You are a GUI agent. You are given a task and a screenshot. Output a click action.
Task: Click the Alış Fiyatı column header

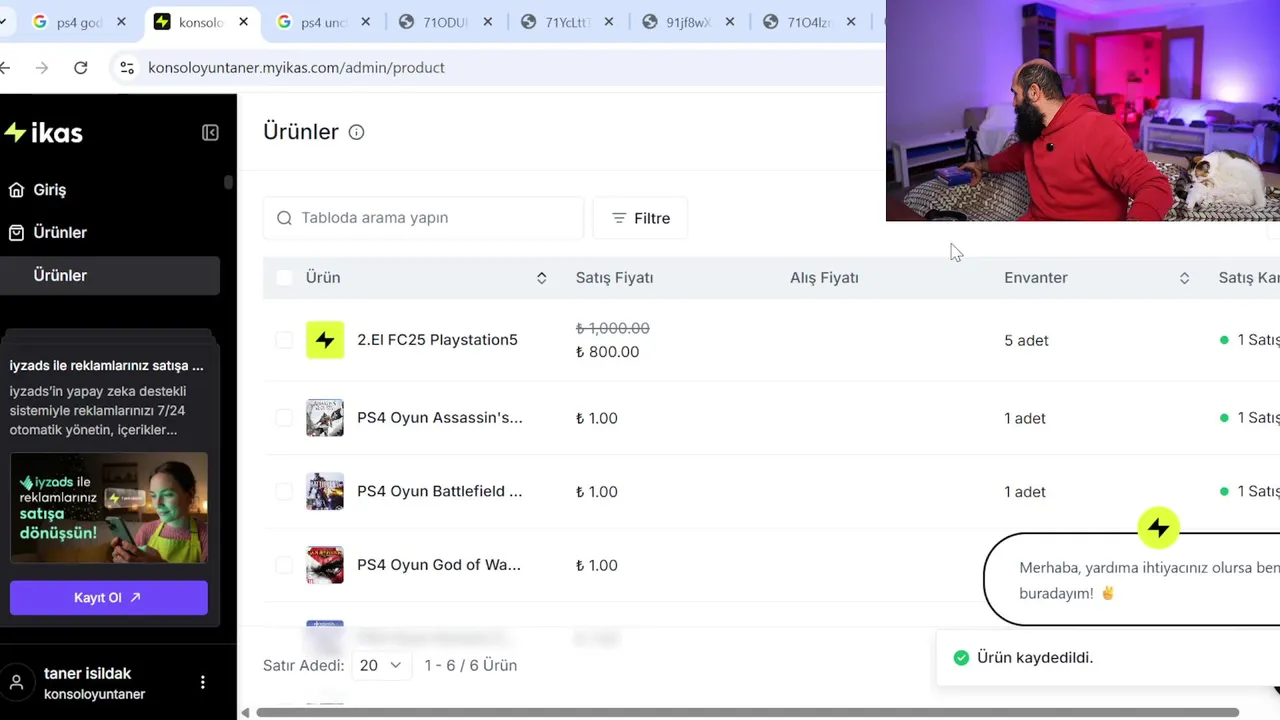pyautogui.click(x=824, y=277)
